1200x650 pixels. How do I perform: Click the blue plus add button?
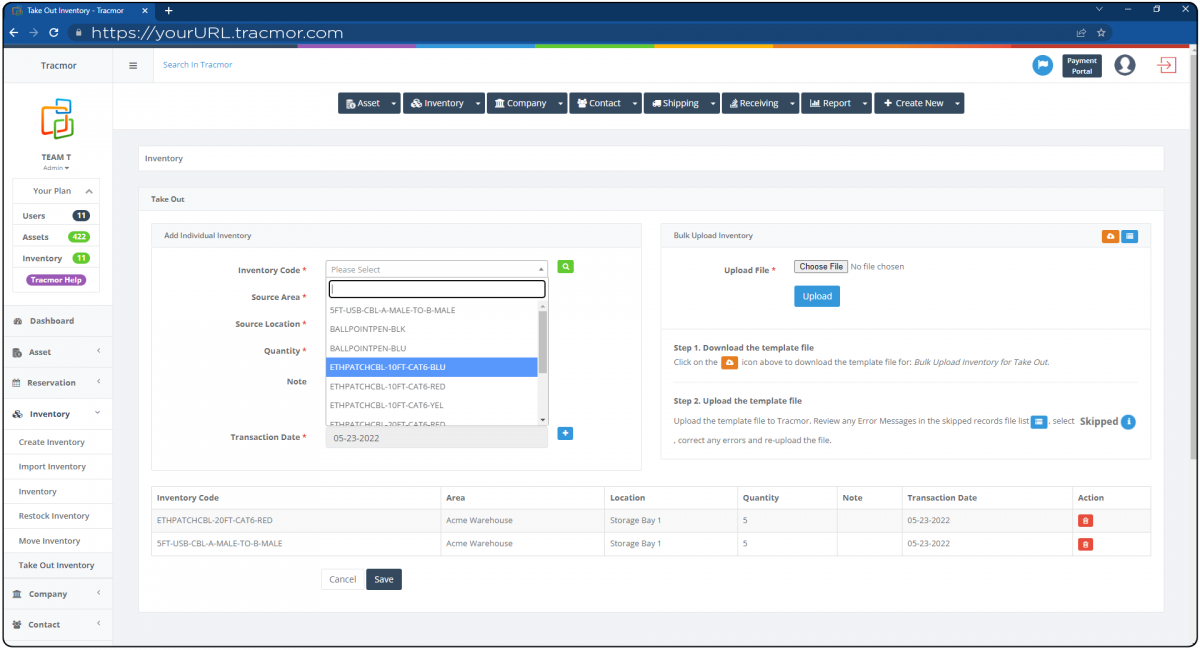click(x=565, y=433)
